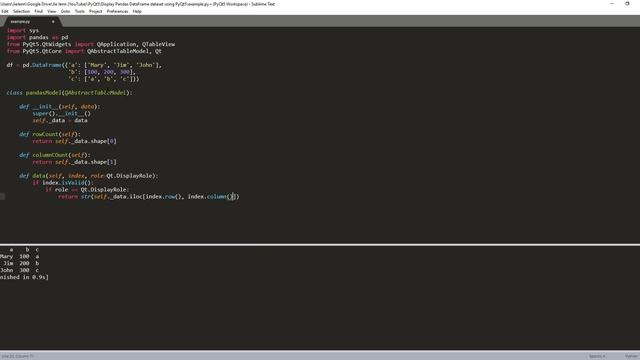The height and width of the screenshot is (360, 640).
Task: Open the Python syntax selector in status bar
Action: [x=632, y=356]
